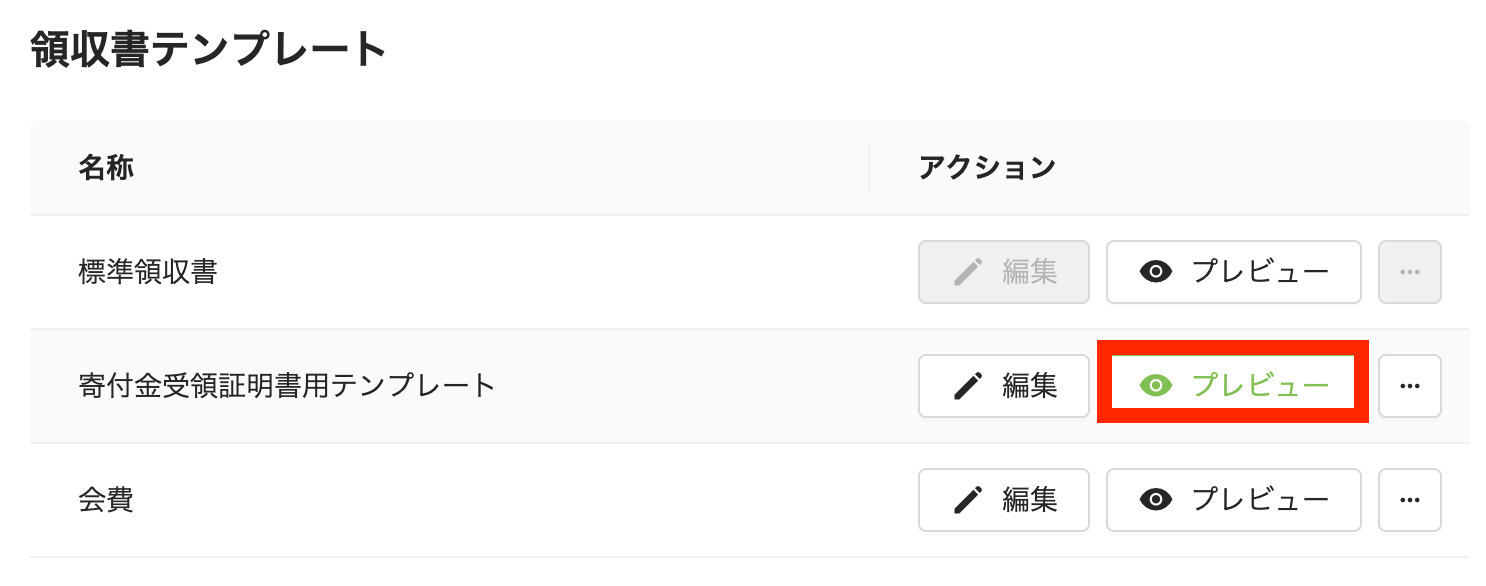Viewport: 1486px width, 586px height.
Task: Select the 名称 column header
Action: (x=106, y=168)
